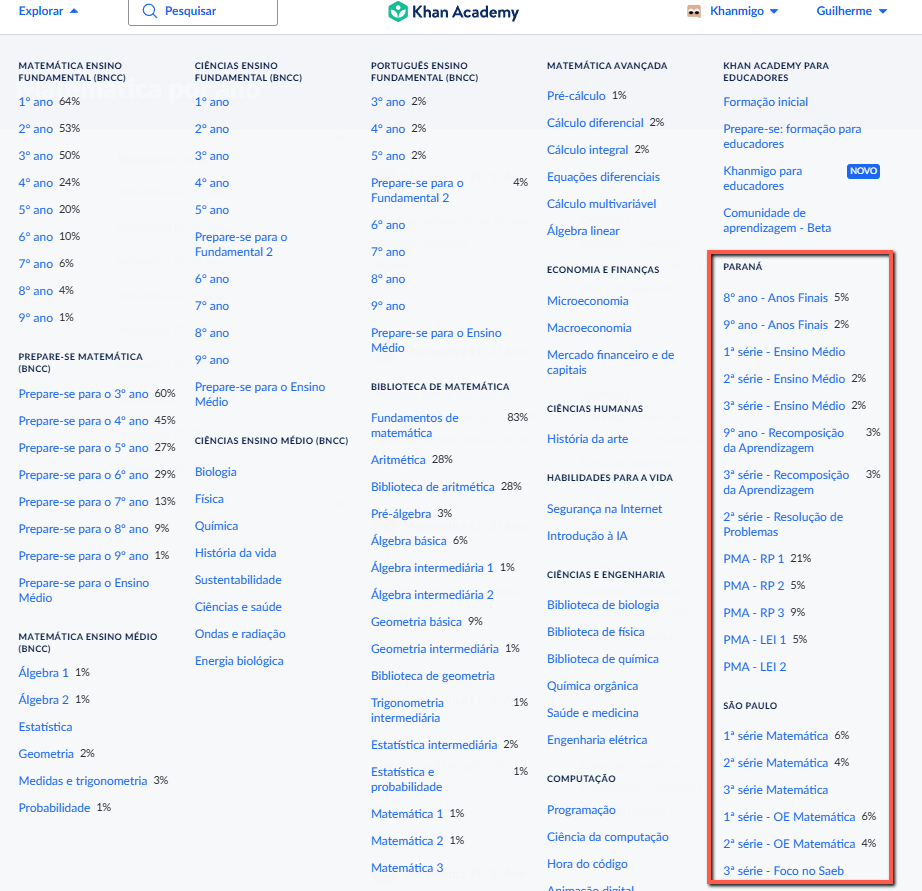Open Paraná 8º ano - Anos Finais
This screenshot has width=922, height=891.
(775, 298)
